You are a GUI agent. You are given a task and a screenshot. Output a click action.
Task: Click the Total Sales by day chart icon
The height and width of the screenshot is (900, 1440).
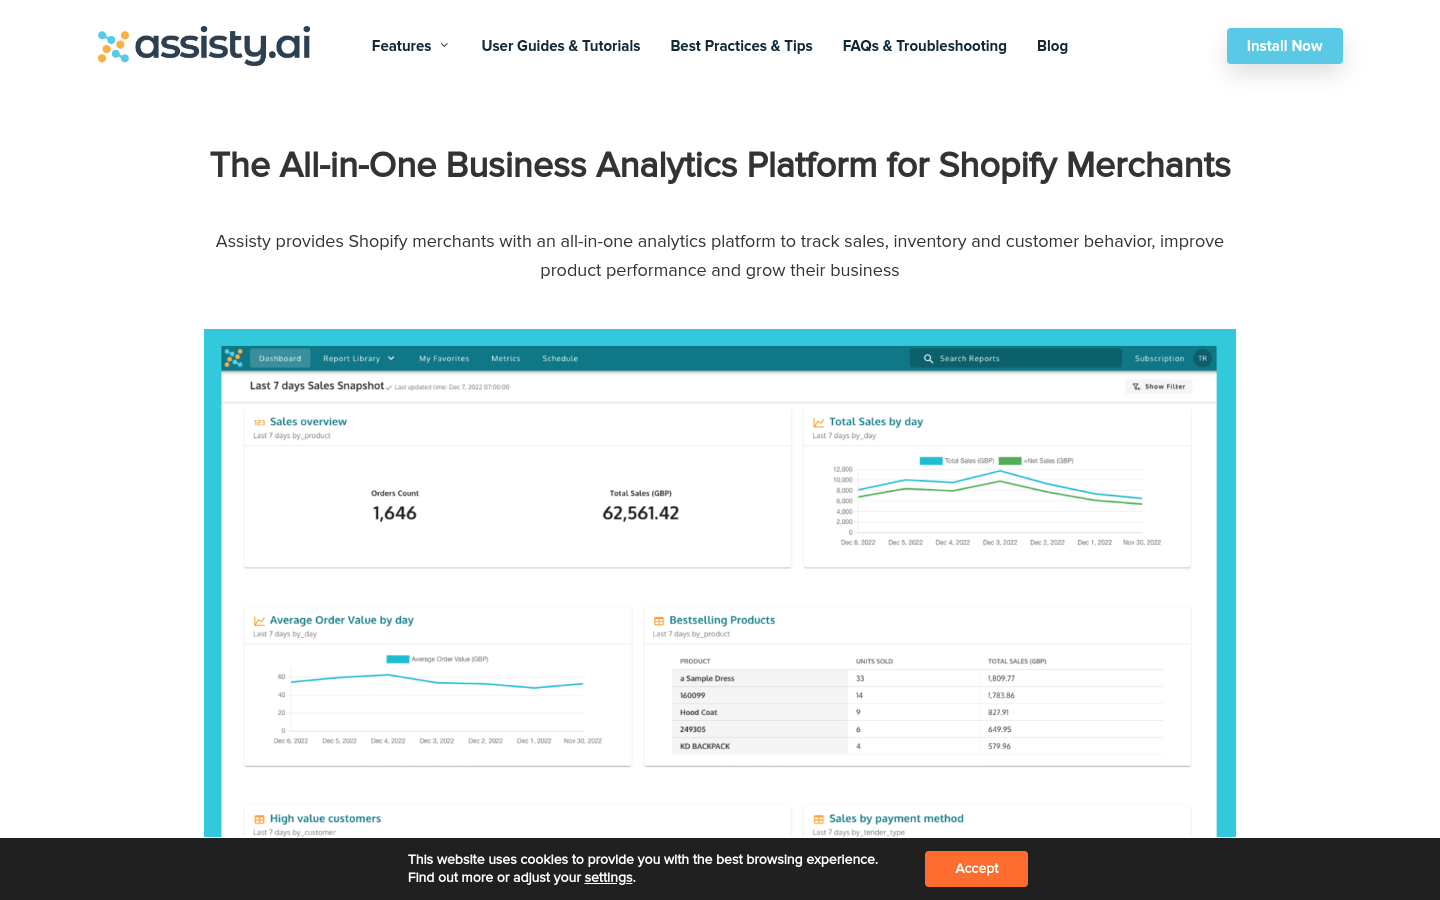(x=819, y=422)
